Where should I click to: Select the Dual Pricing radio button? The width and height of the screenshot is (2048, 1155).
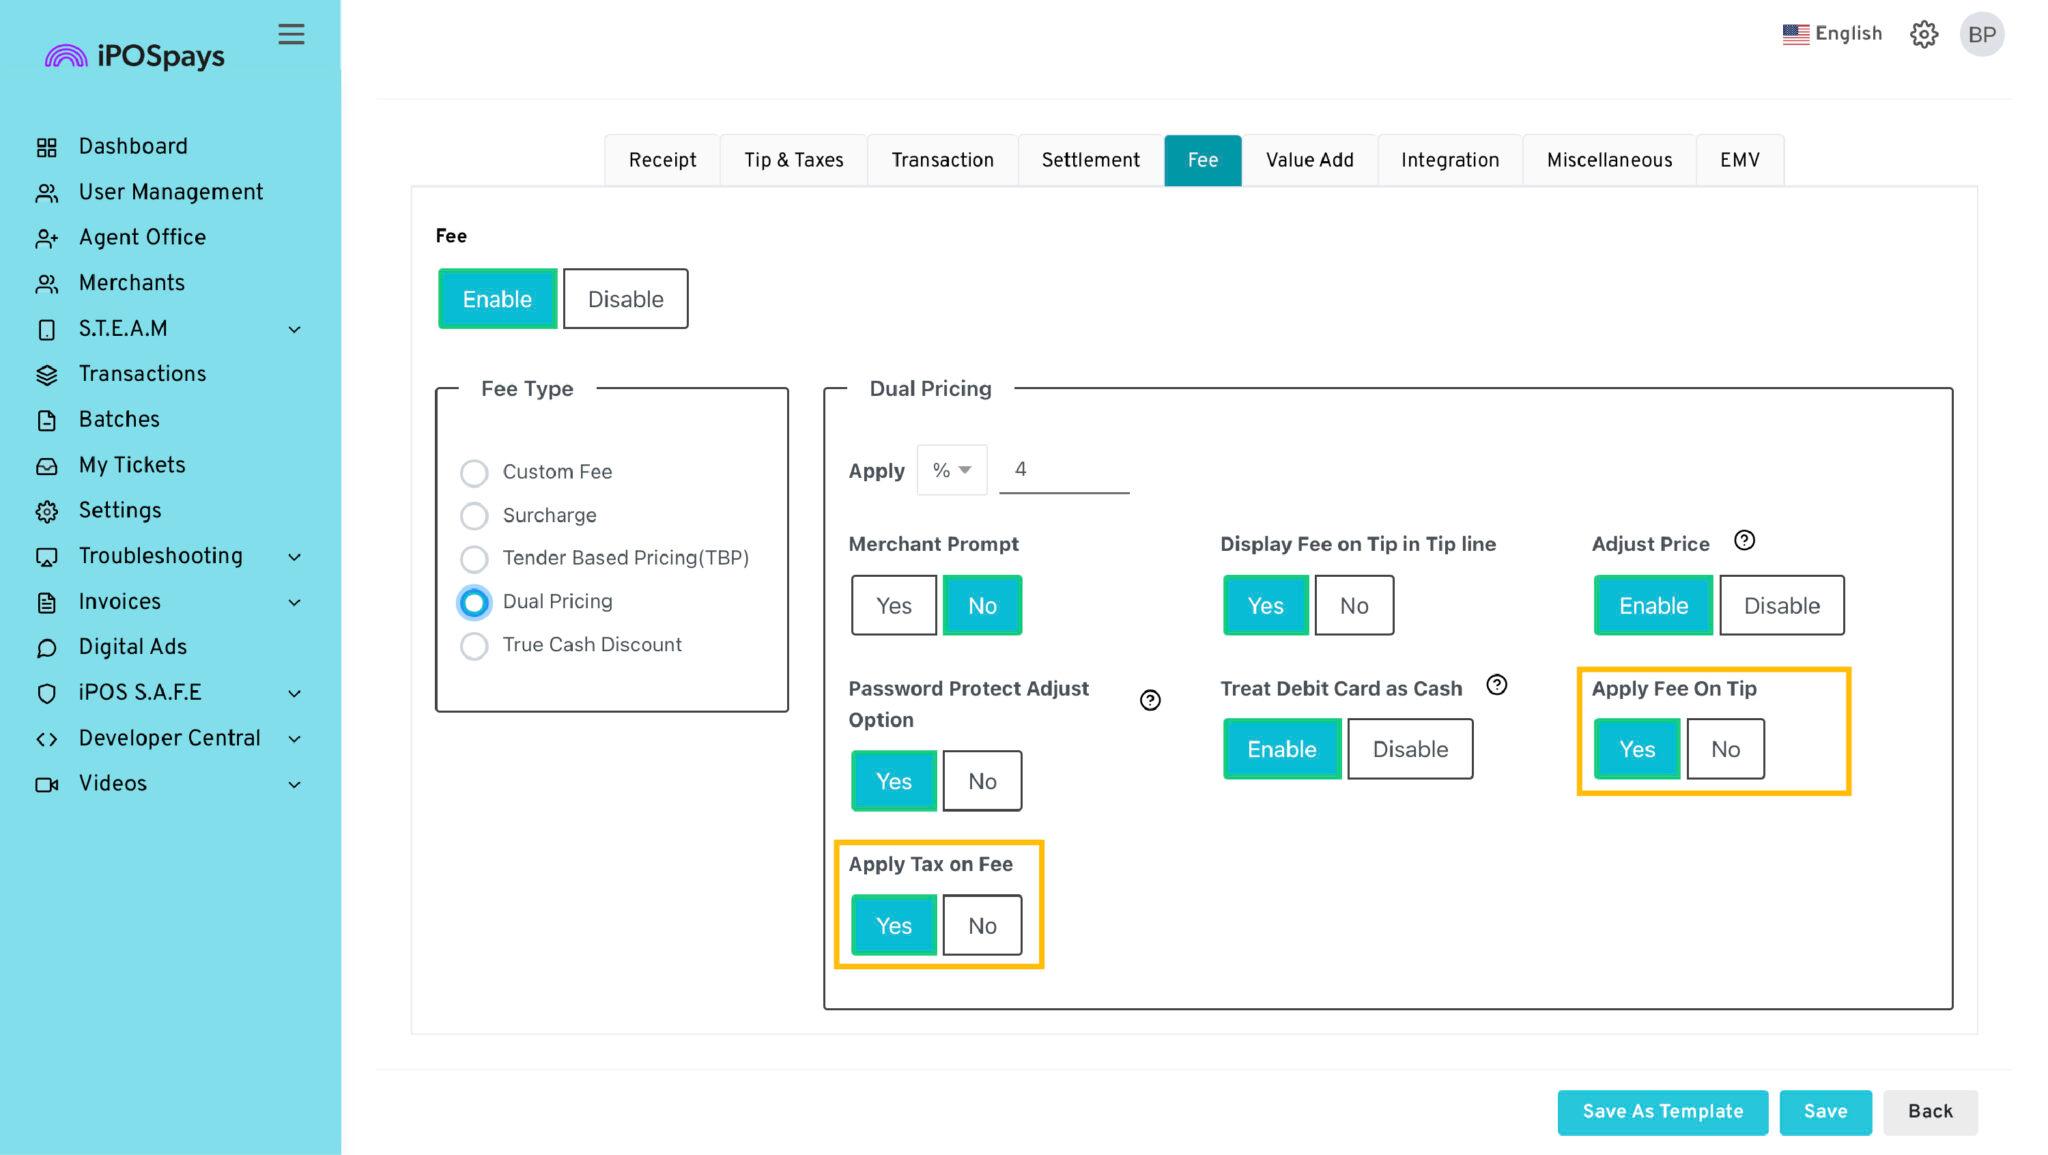point(474,601)
